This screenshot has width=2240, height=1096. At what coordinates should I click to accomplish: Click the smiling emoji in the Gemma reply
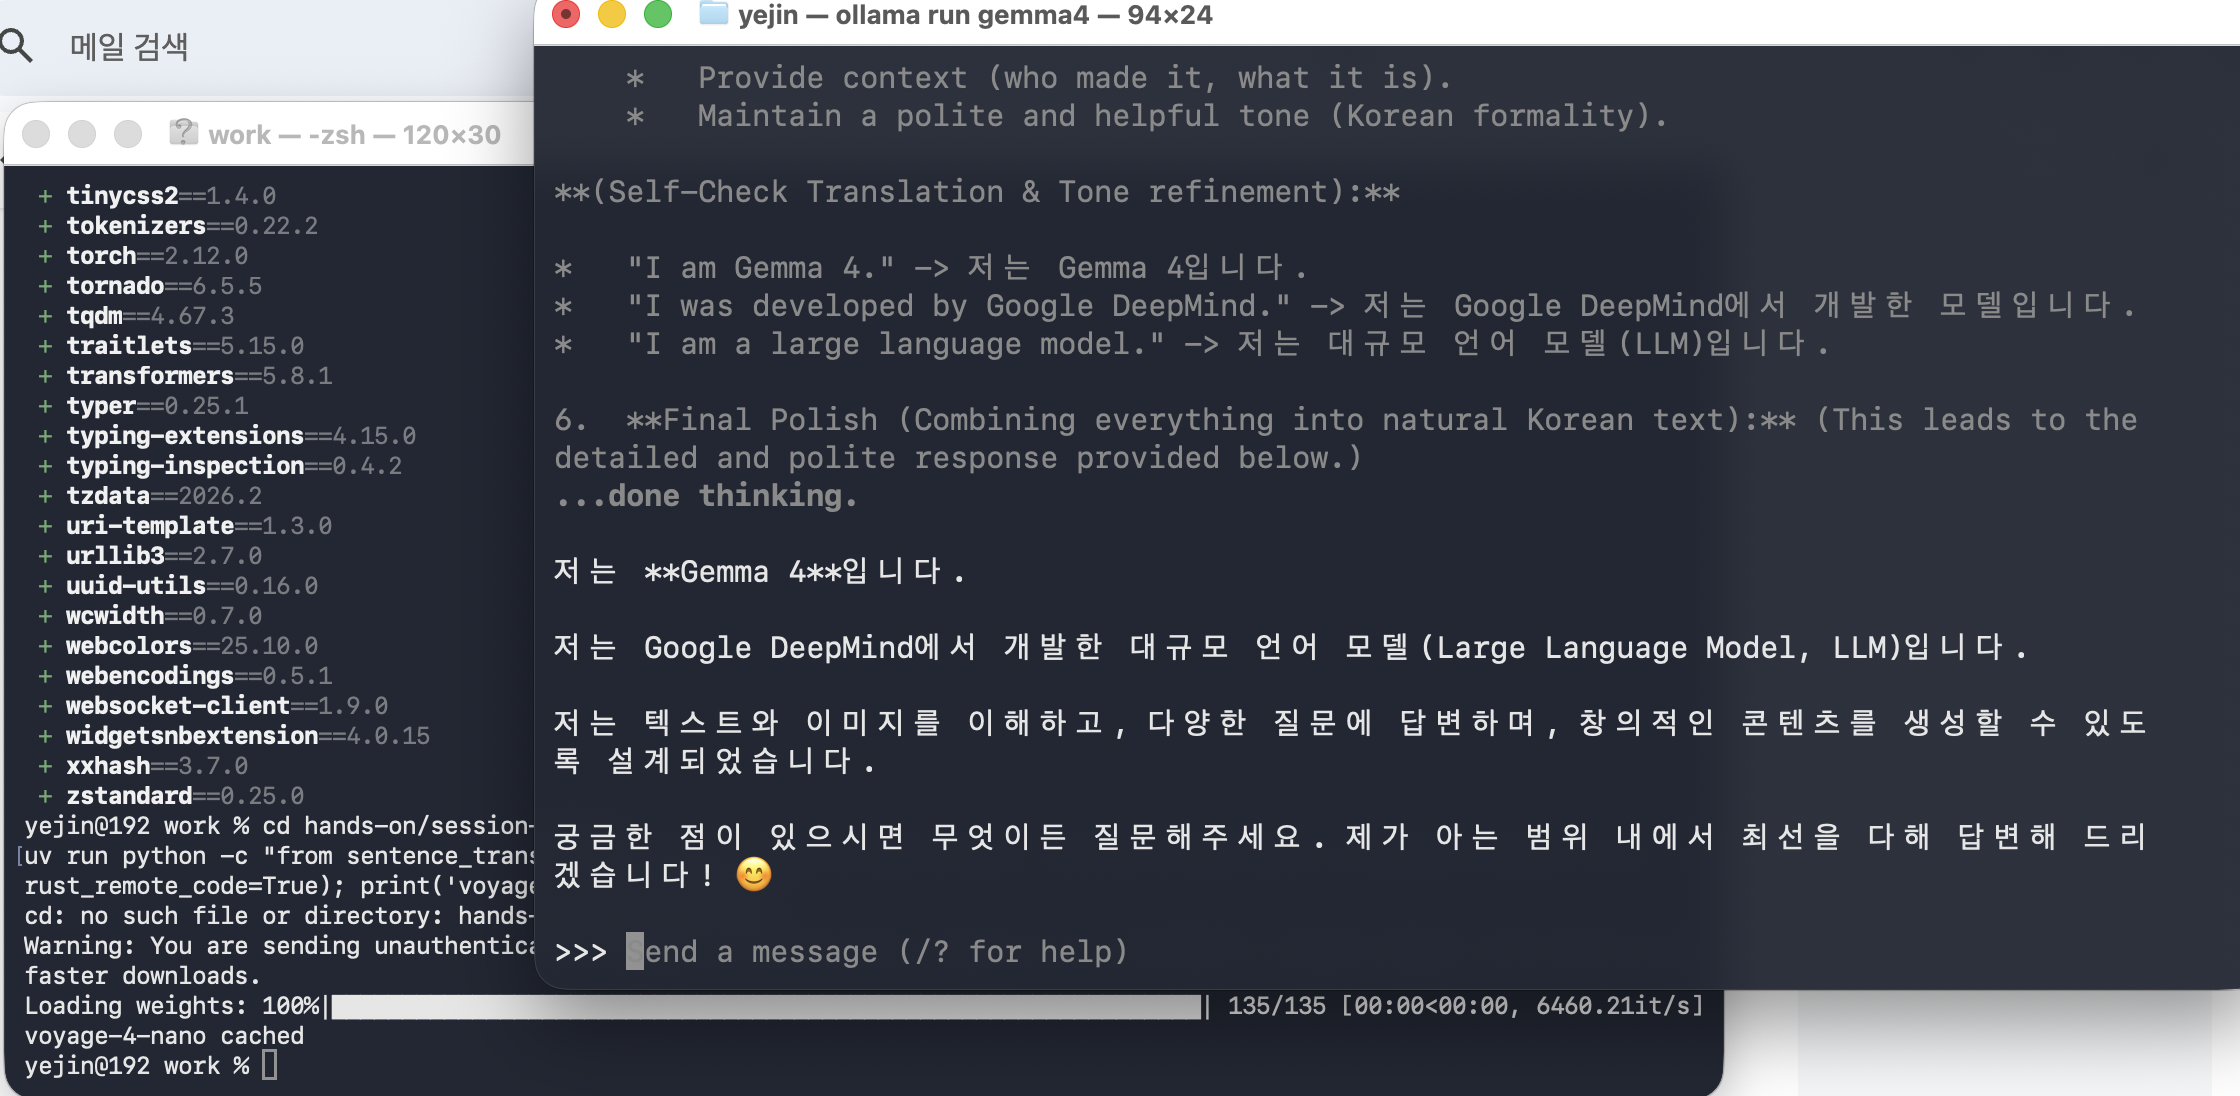(754, 875)
